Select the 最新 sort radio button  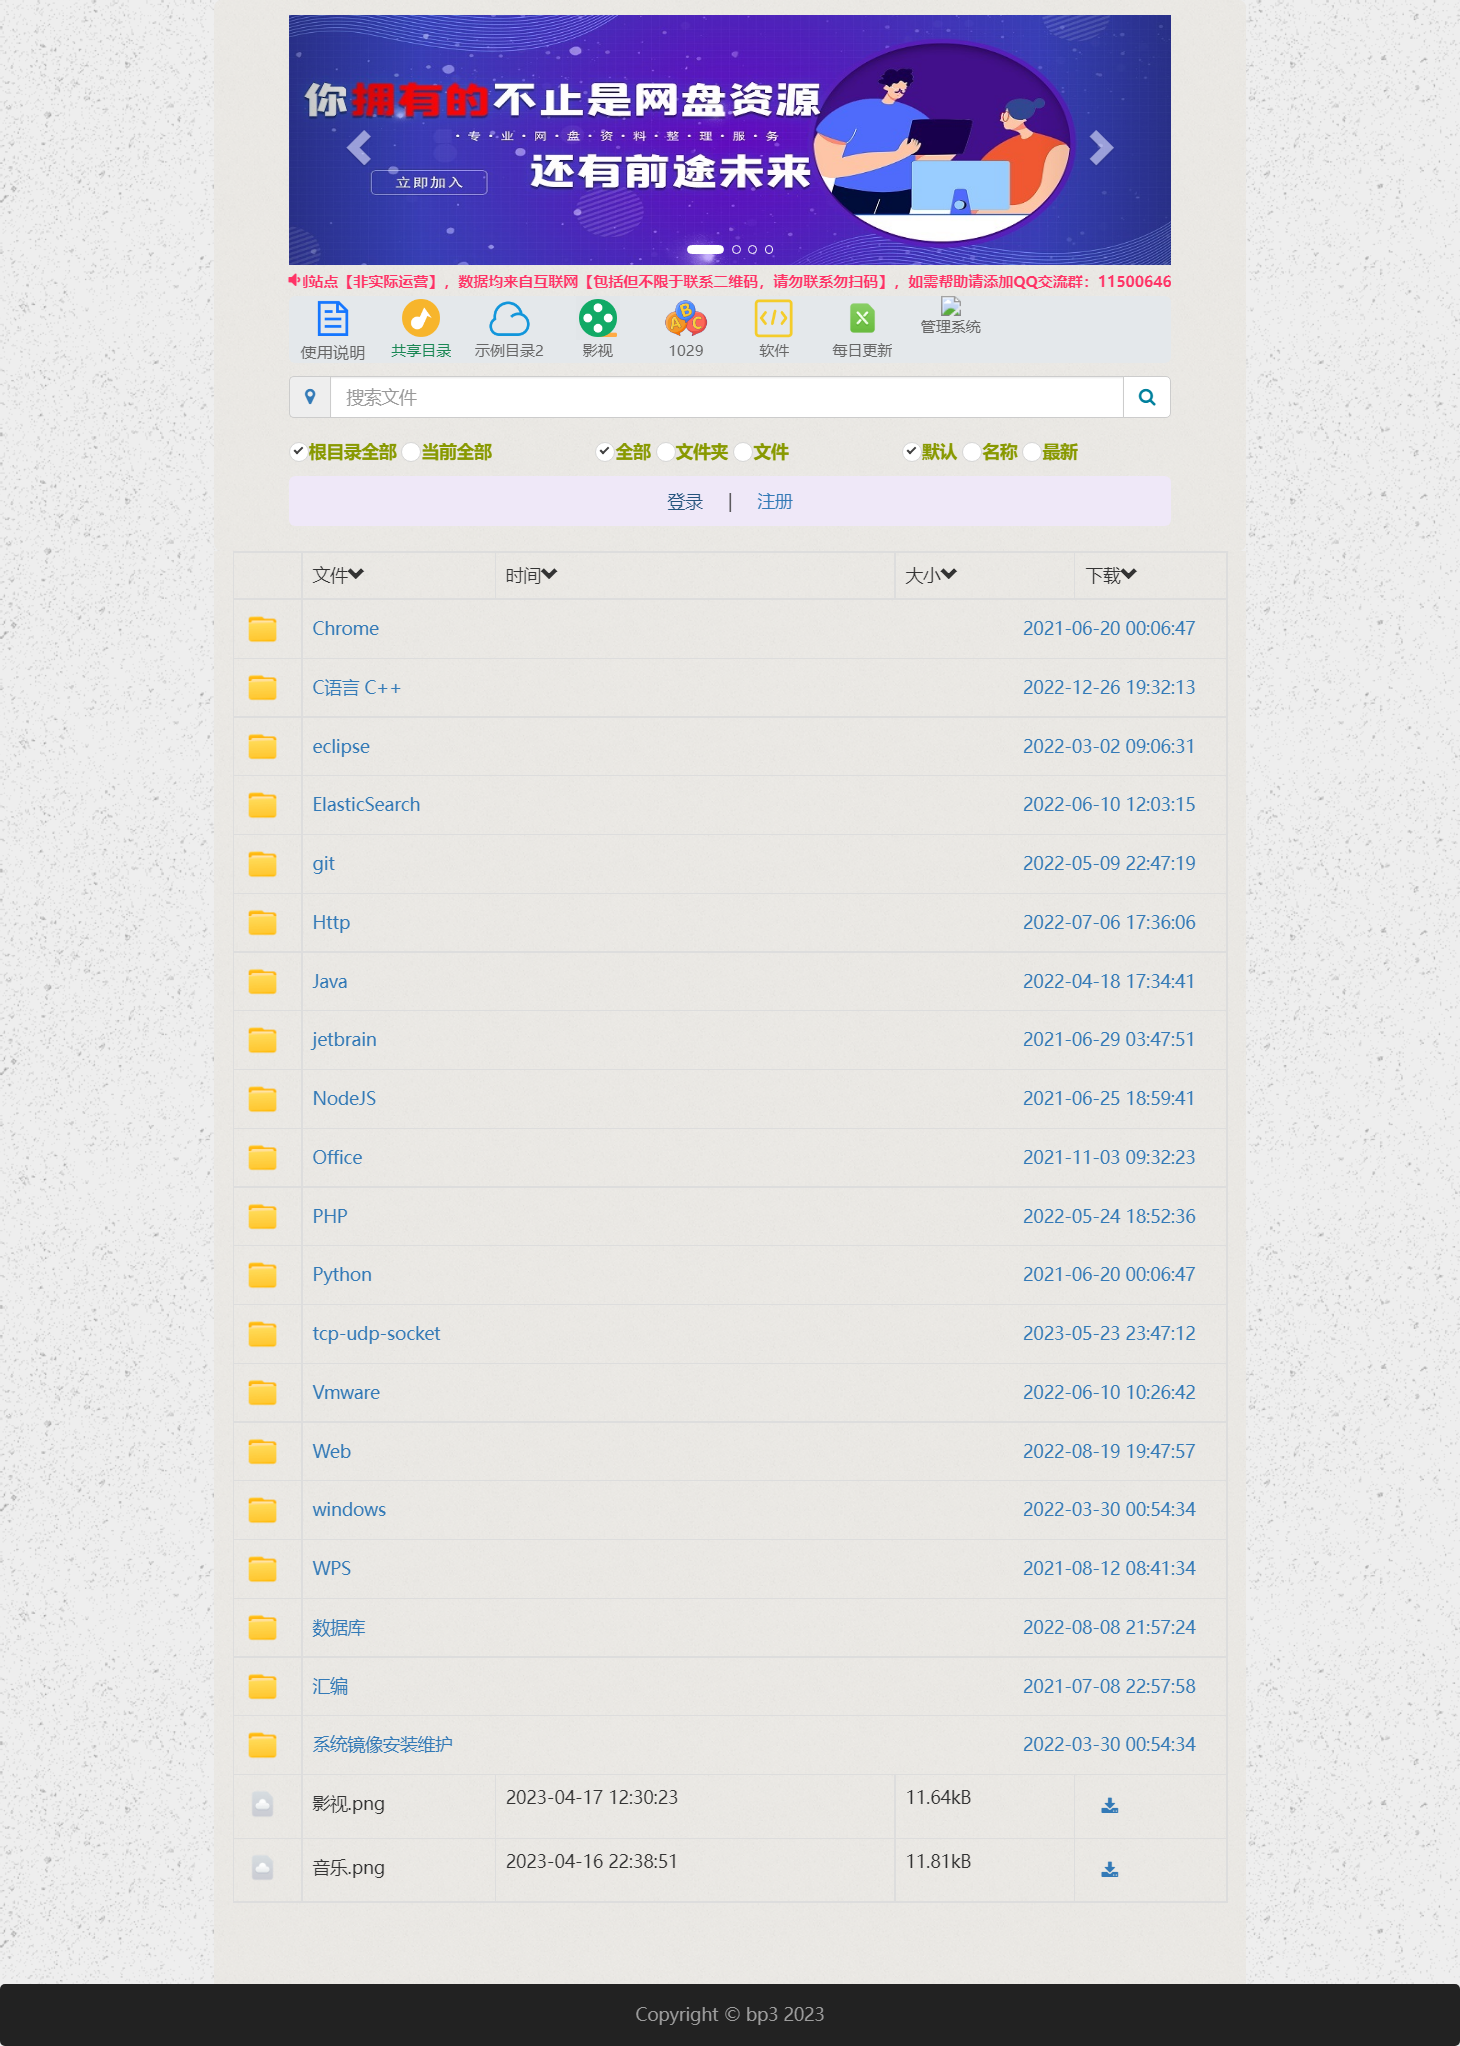click(x=1032, y=452)
